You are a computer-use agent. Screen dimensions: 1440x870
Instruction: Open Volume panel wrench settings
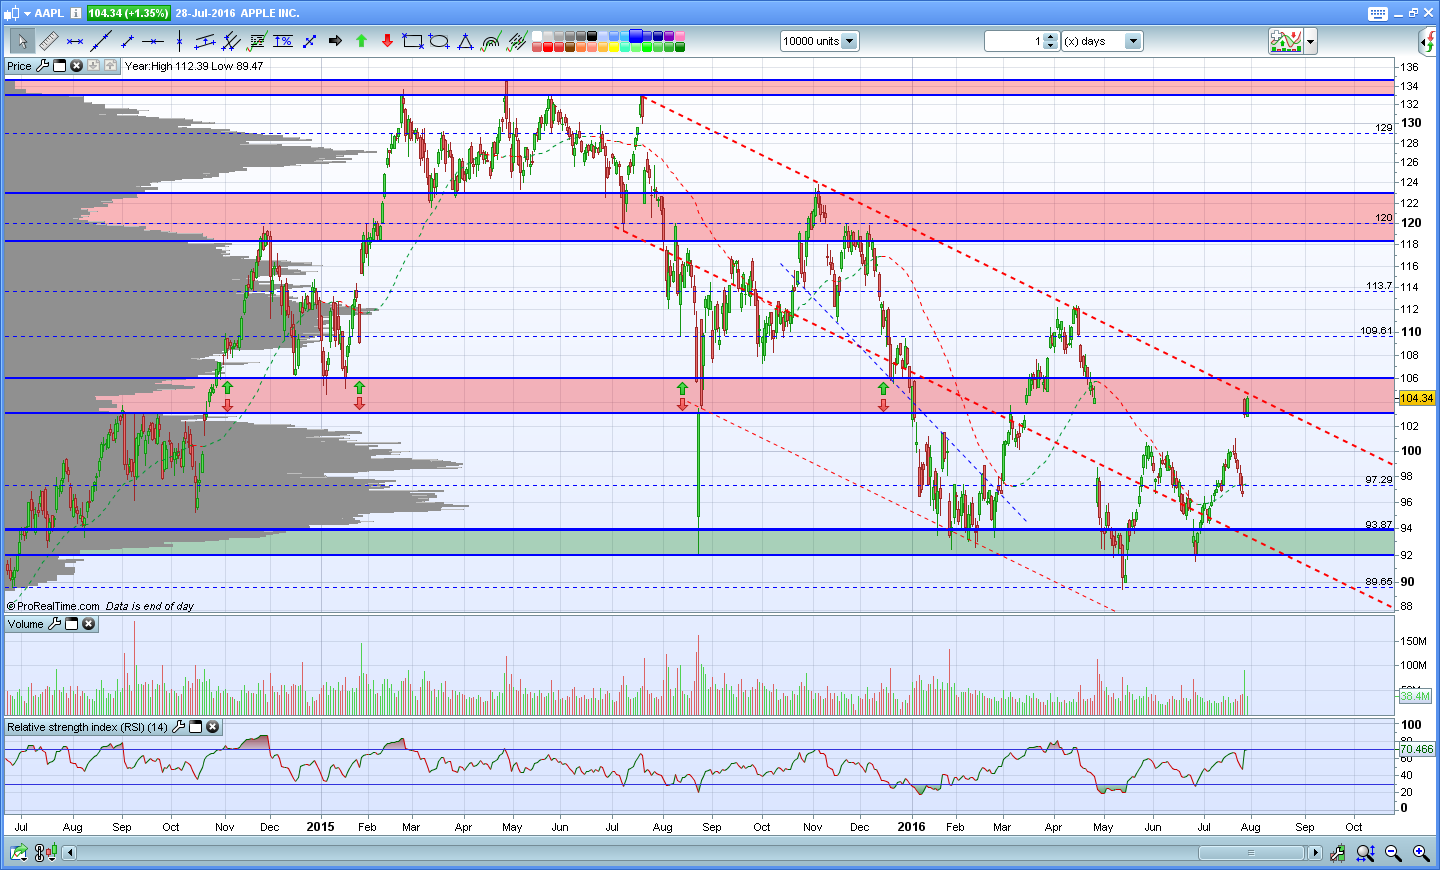coord(54,624)
